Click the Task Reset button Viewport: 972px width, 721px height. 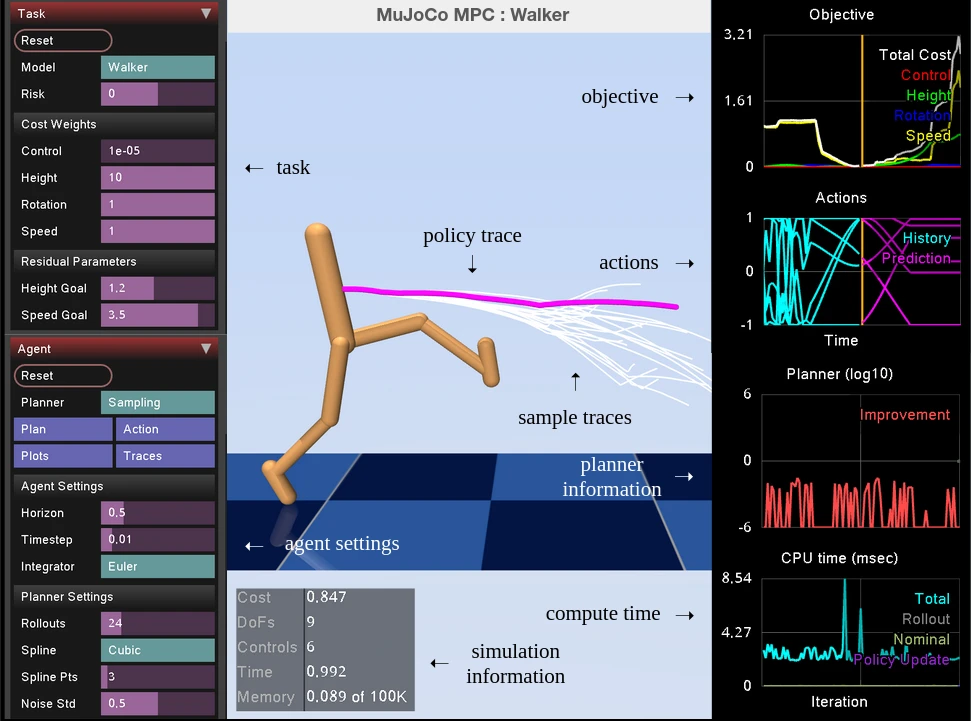(63, 40)
